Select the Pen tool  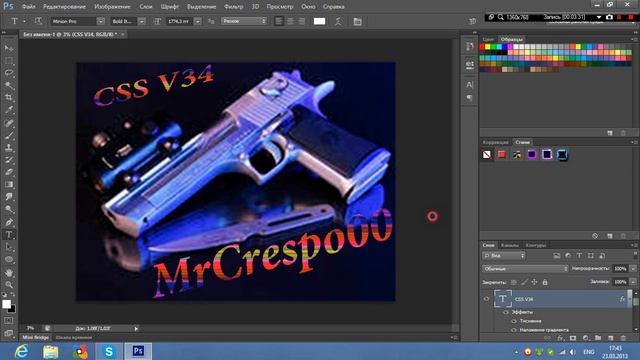9,222
